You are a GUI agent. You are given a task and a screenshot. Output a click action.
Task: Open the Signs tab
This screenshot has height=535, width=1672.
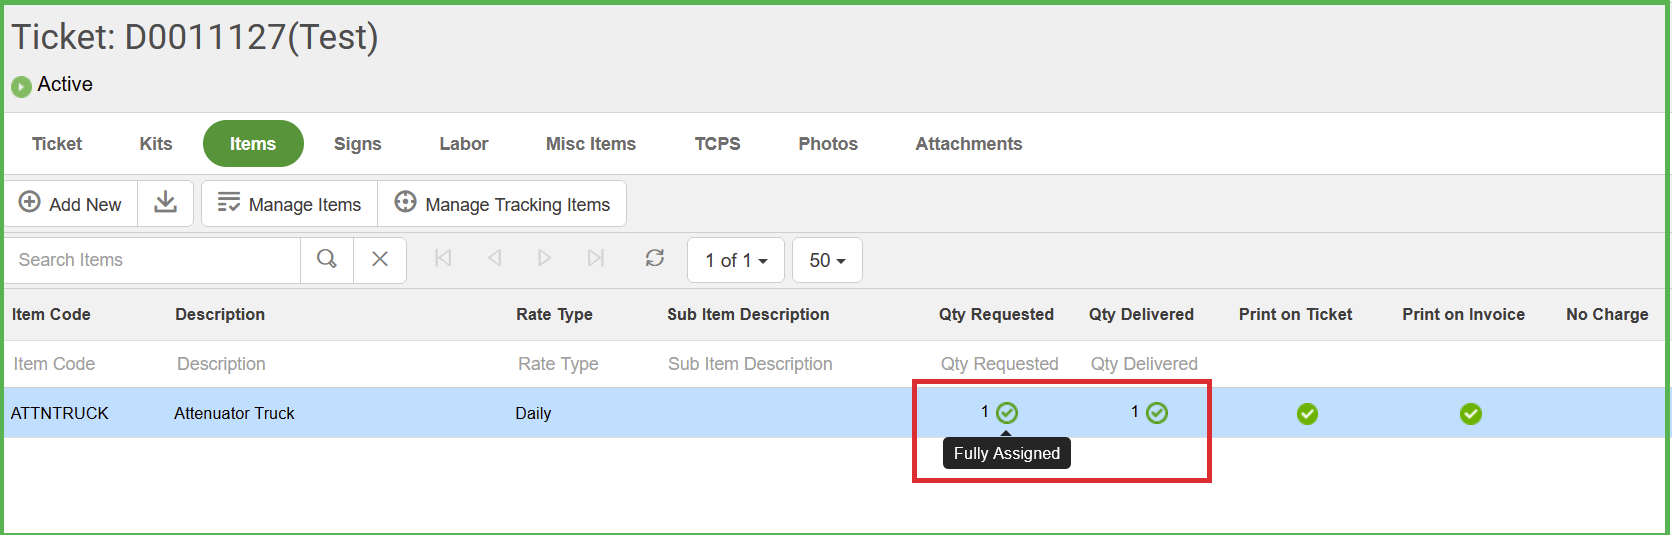click(358, 144)
